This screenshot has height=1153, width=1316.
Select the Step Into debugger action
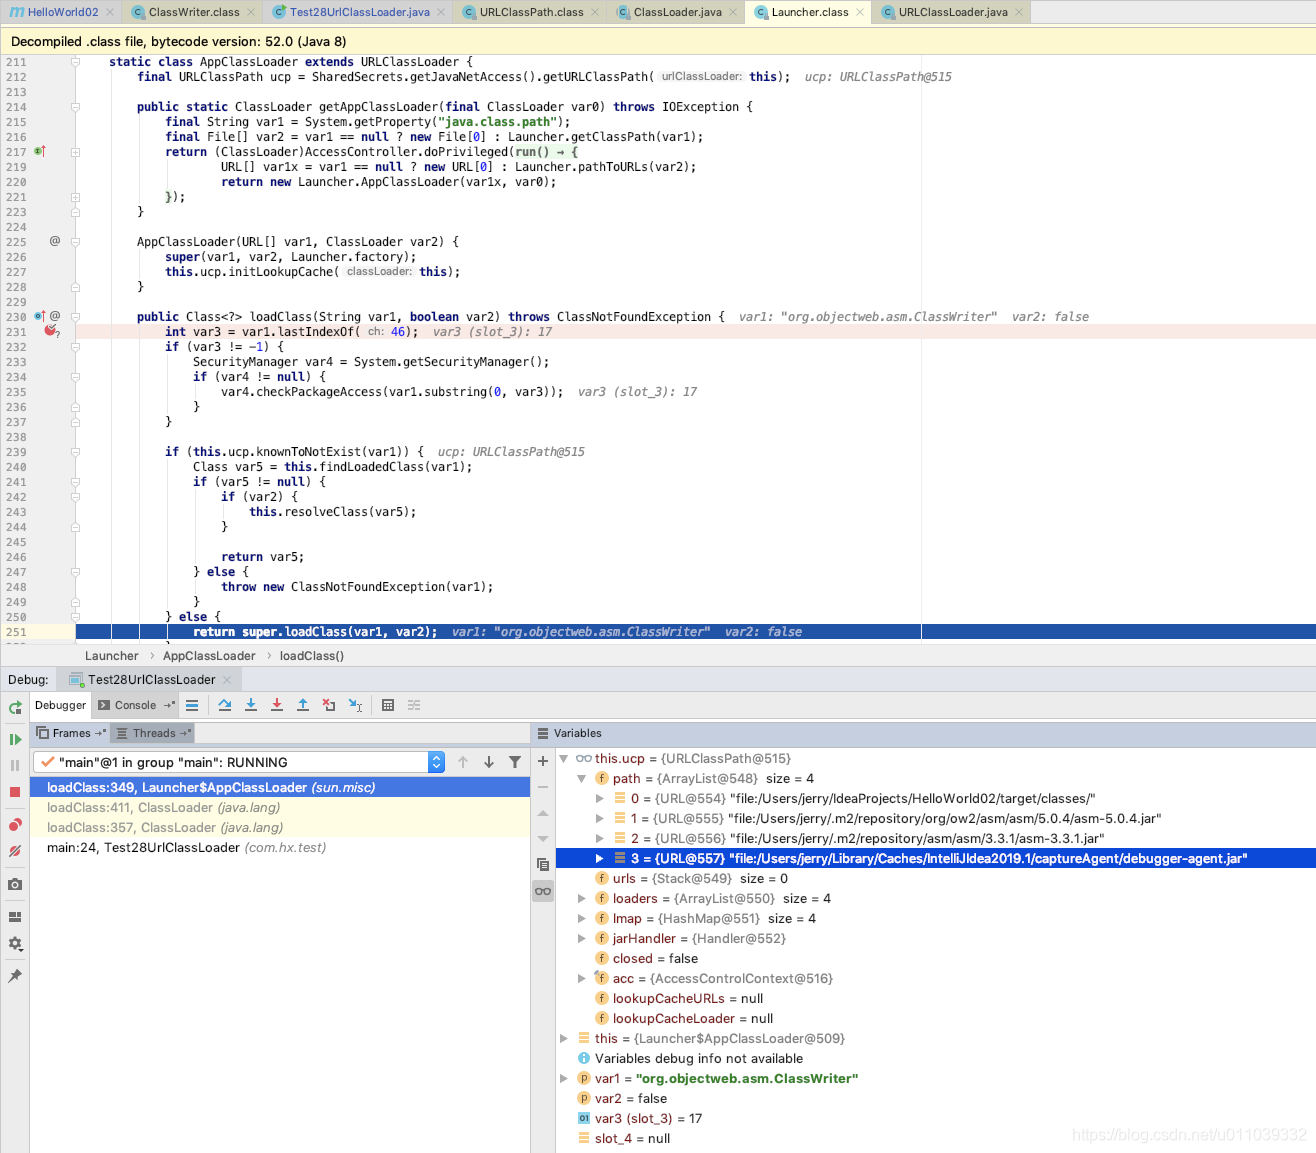click(x=251, y=705)
